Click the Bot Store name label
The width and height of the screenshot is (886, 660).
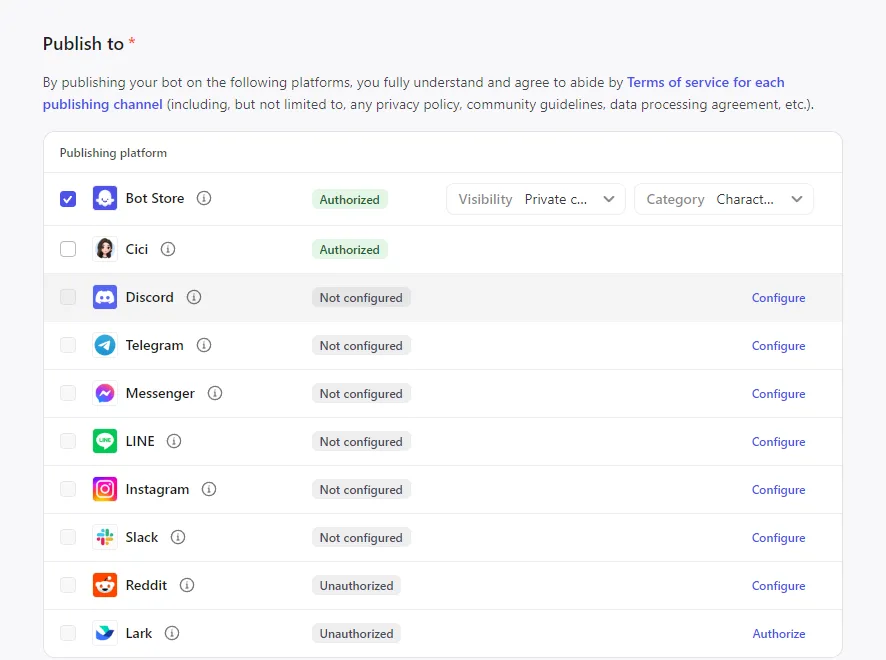click(155, 198)
